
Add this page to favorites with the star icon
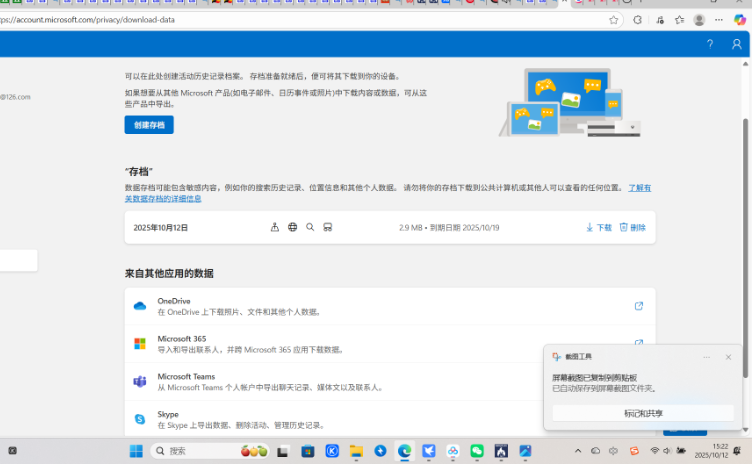(x=613, y=20)
